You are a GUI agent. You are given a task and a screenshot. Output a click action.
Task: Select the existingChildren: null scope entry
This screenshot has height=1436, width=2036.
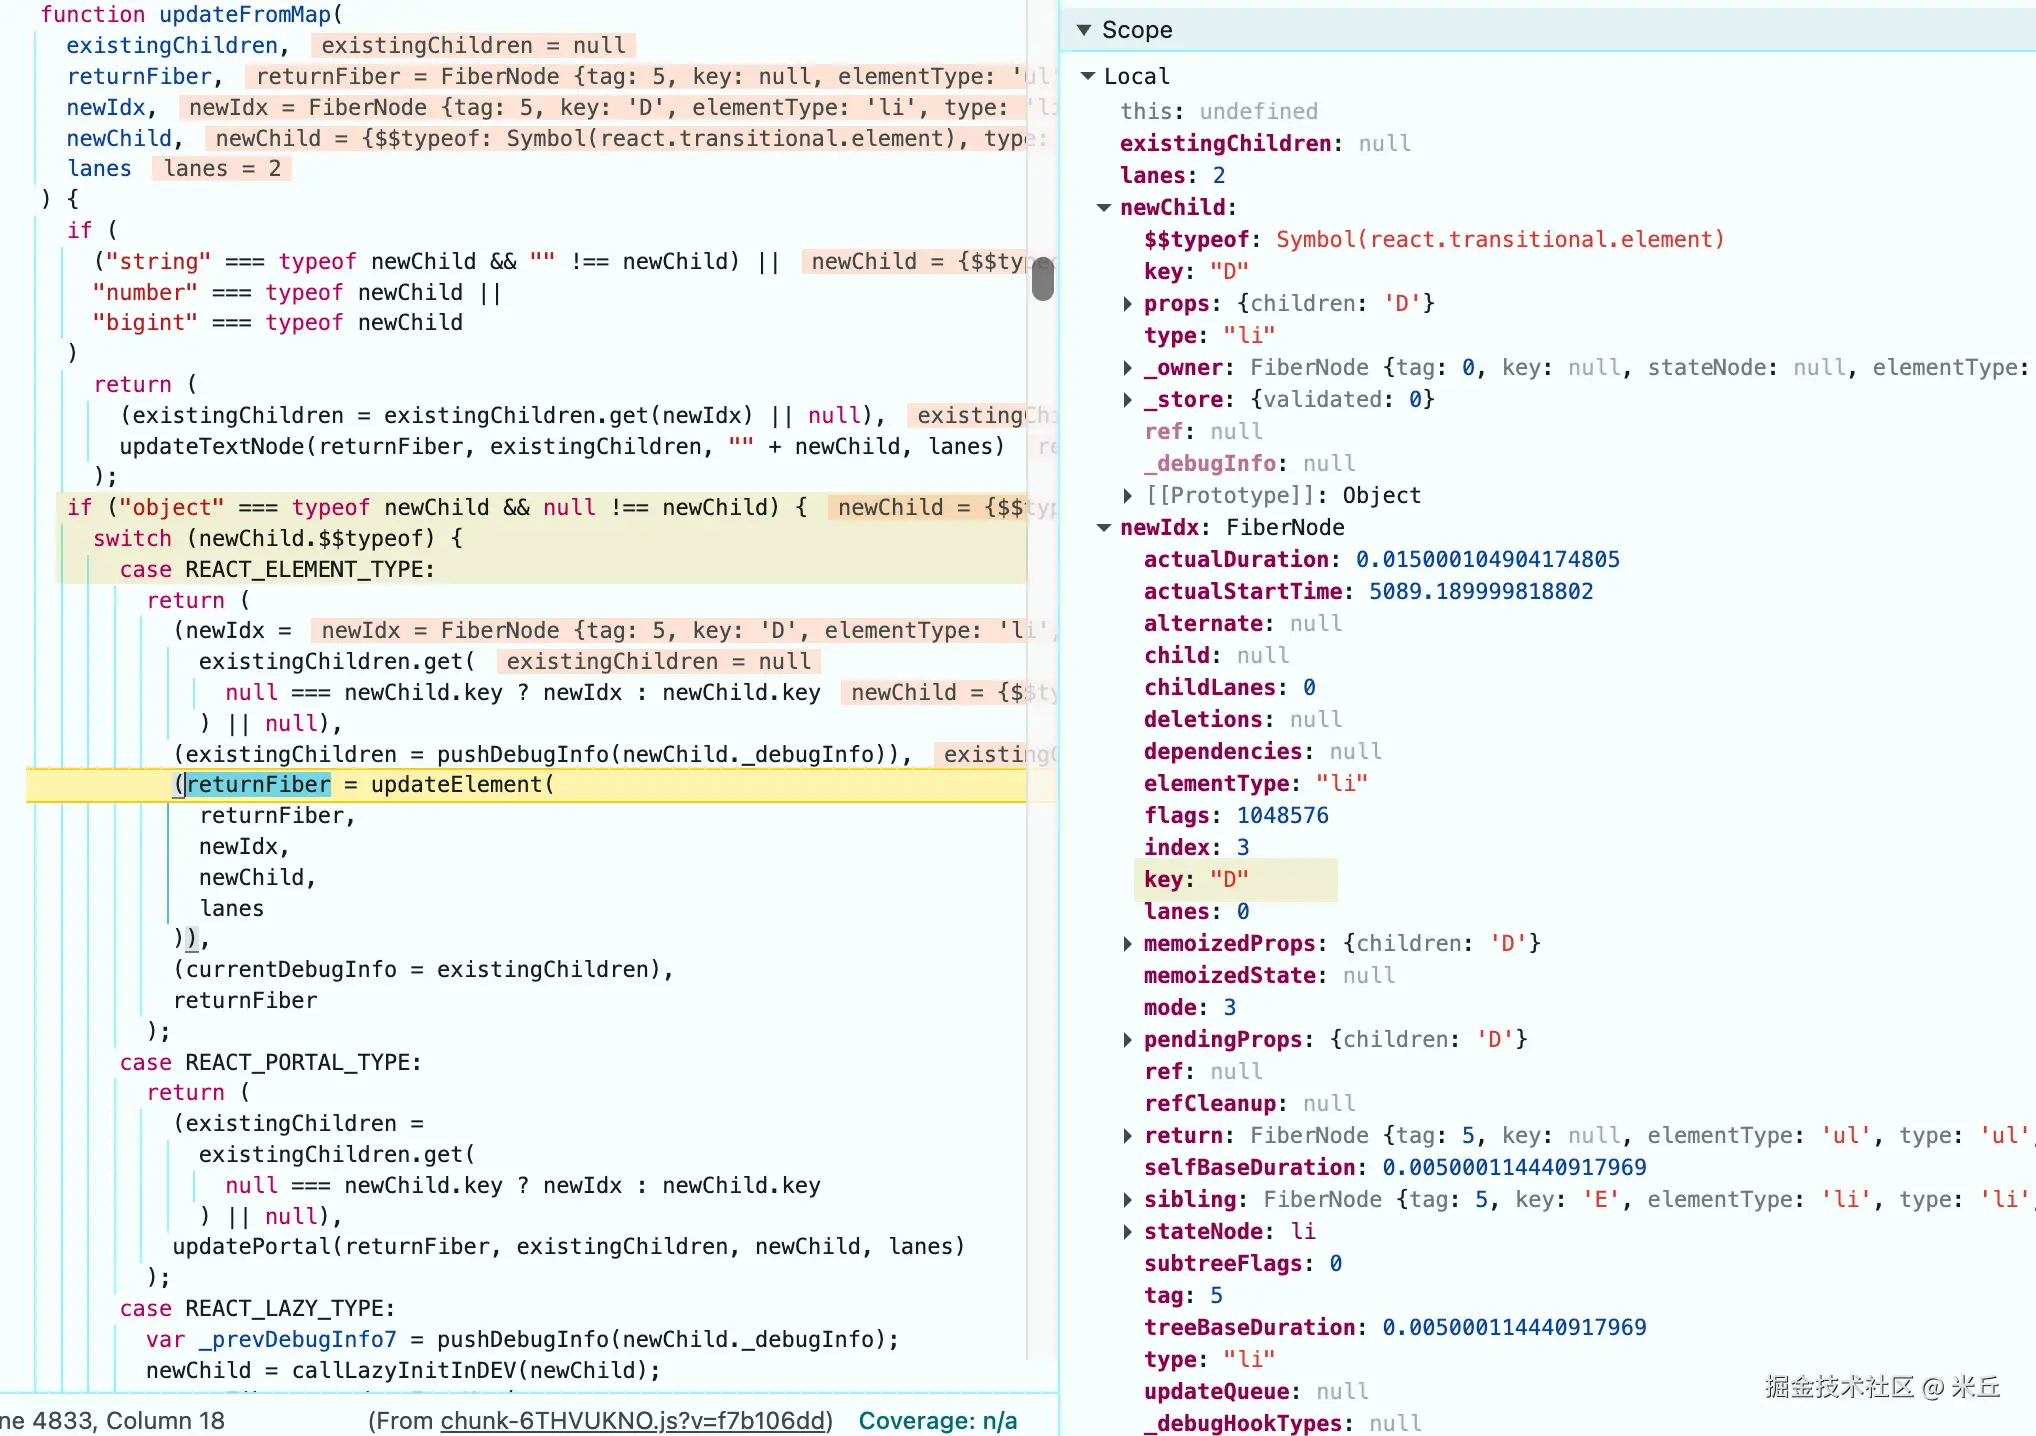point(1265,143)
